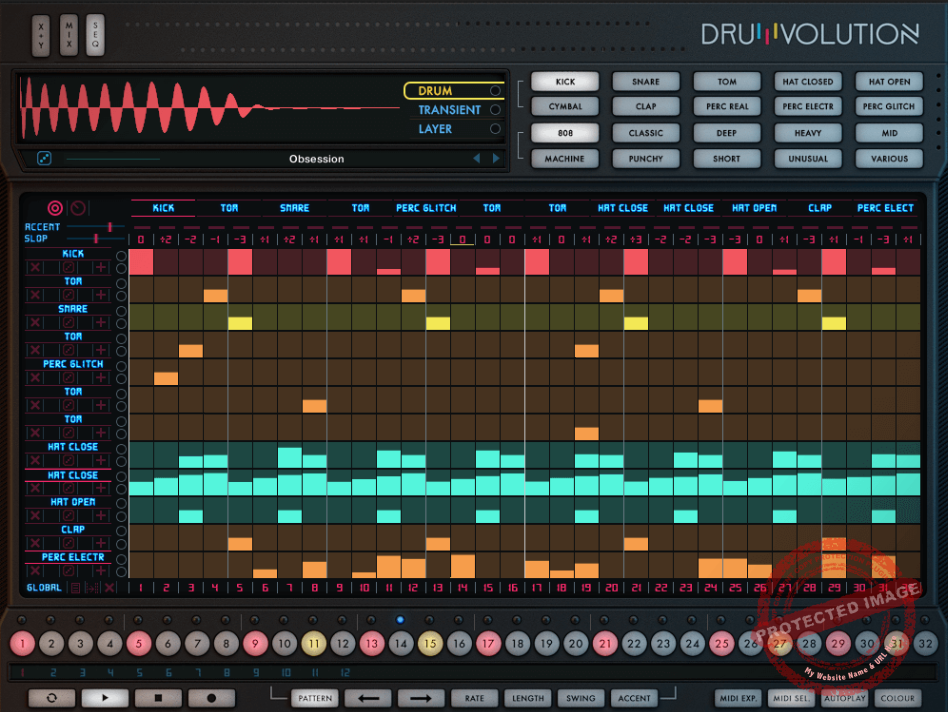Open the X+Y view button
This screenshot has height=712, width=948.
[41, 35]
